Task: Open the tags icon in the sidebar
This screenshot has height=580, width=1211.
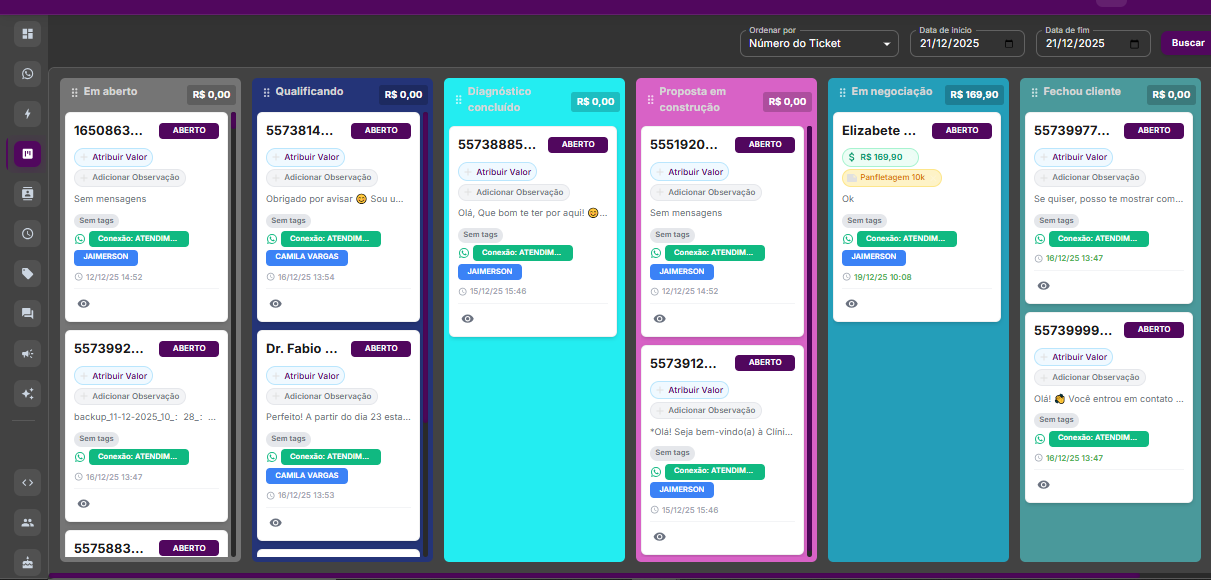Action: (28, 273)
